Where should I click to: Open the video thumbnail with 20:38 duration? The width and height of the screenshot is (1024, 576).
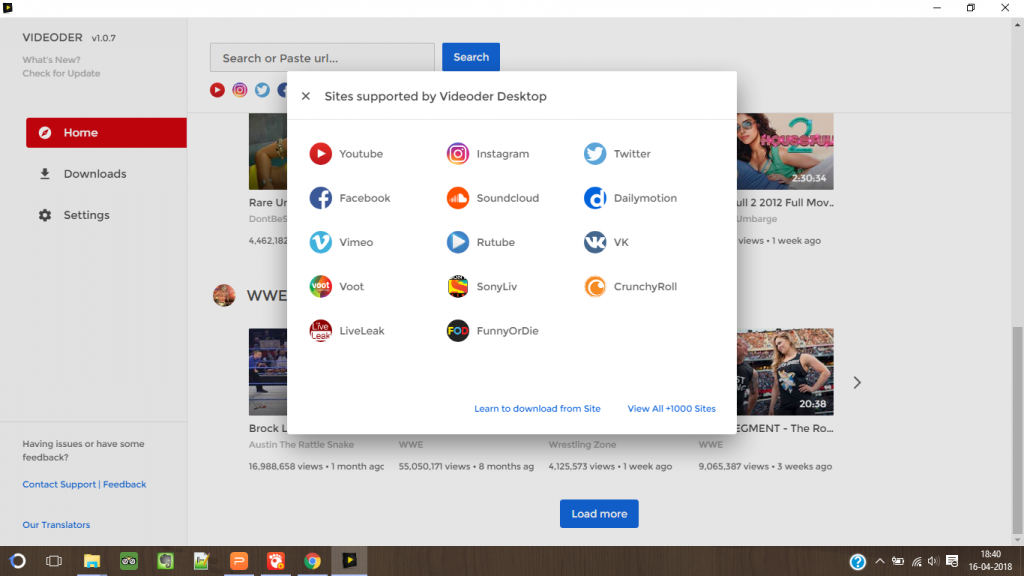(785, 372)
